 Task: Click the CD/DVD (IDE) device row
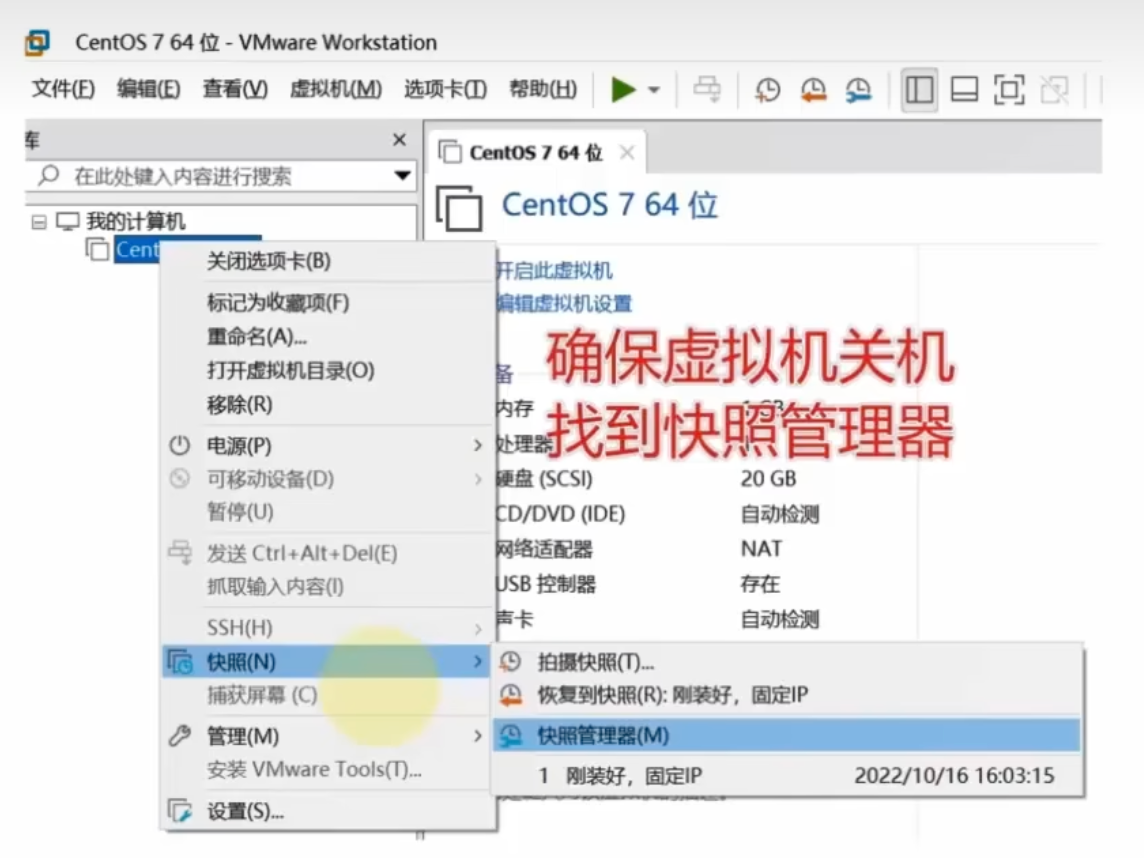[657, 514]
